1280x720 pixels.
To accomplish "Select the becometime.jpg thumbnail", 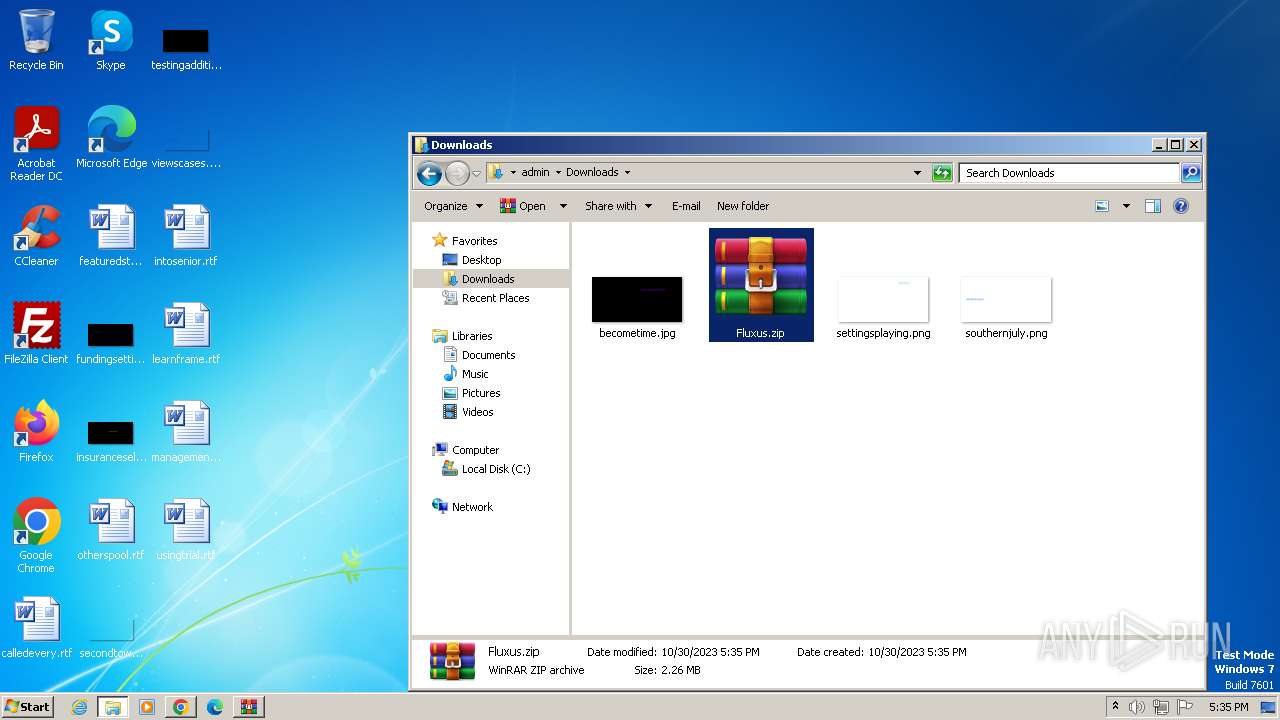I will click(x=637, y=308).
